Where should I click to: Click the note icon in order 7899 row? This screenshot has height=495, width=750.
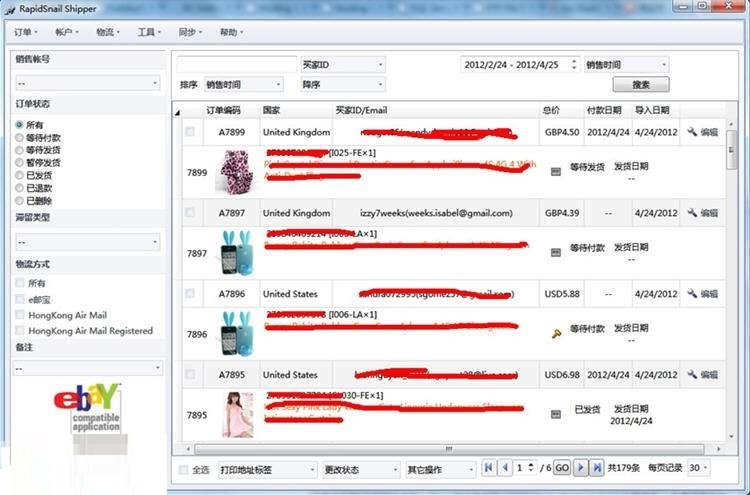556,171
